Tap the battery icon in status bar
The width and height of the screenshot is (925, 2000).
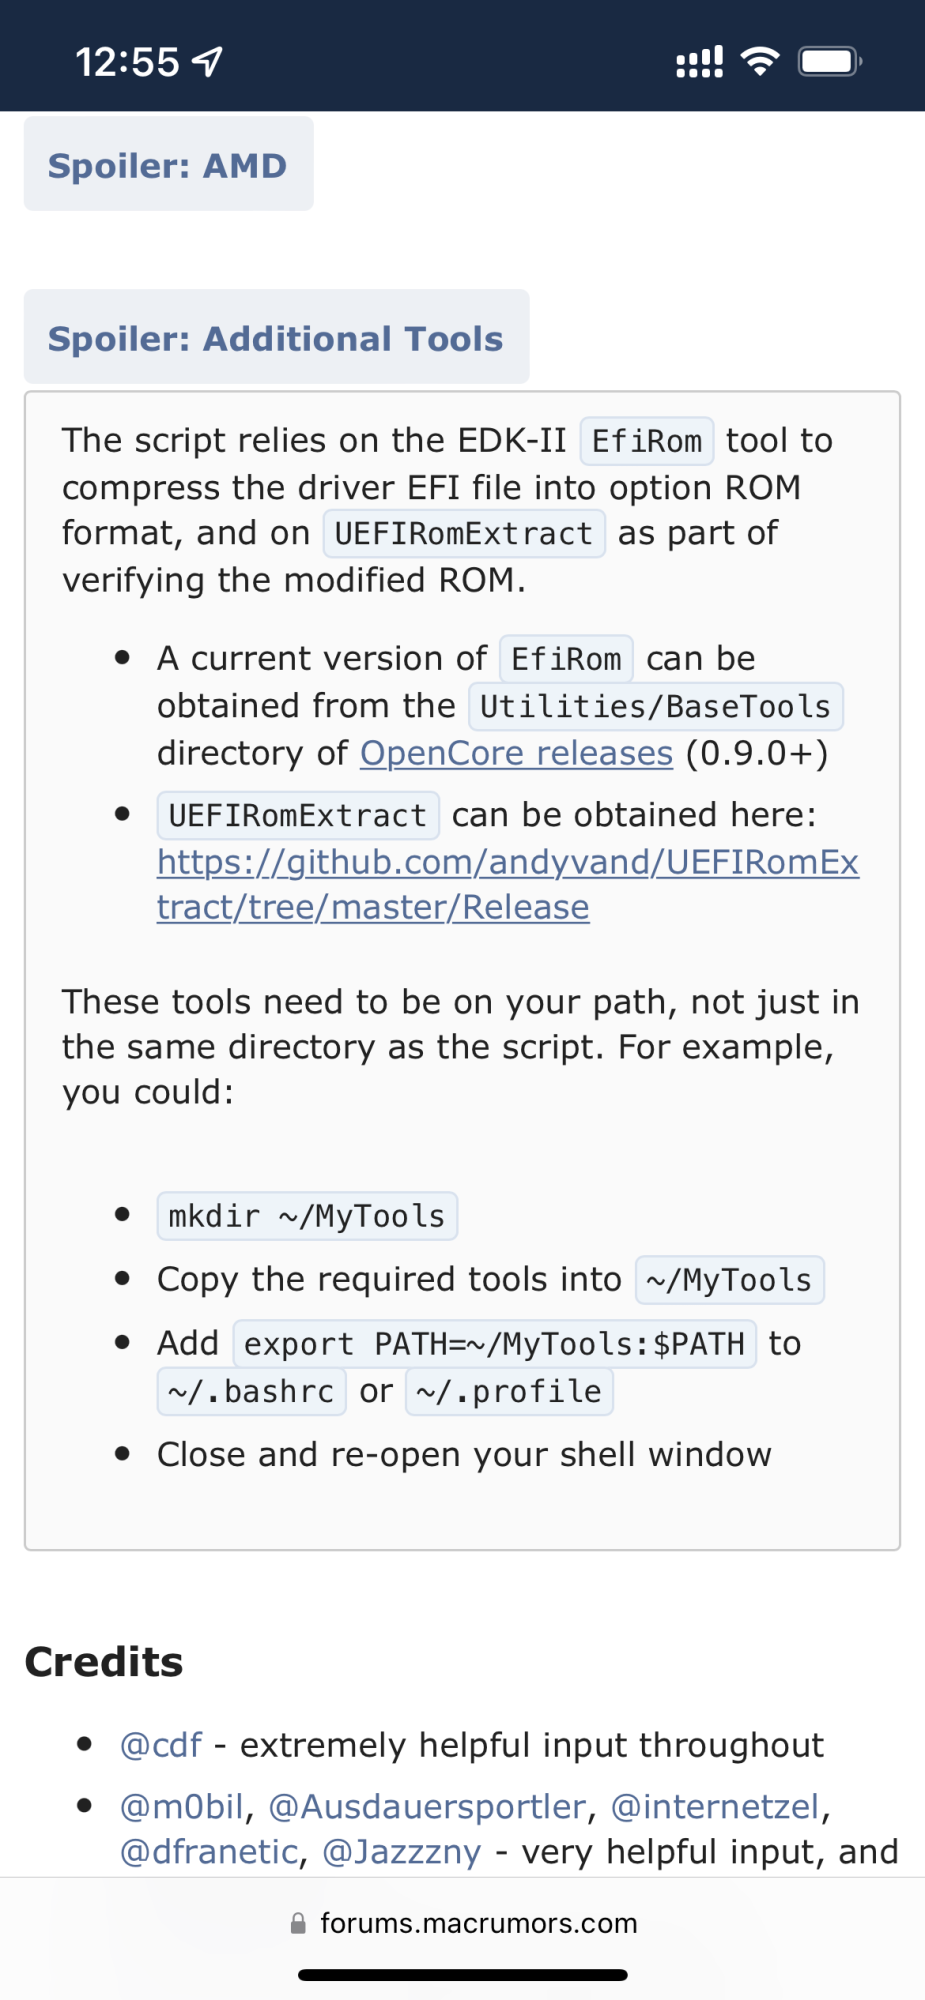coord(829,62)
